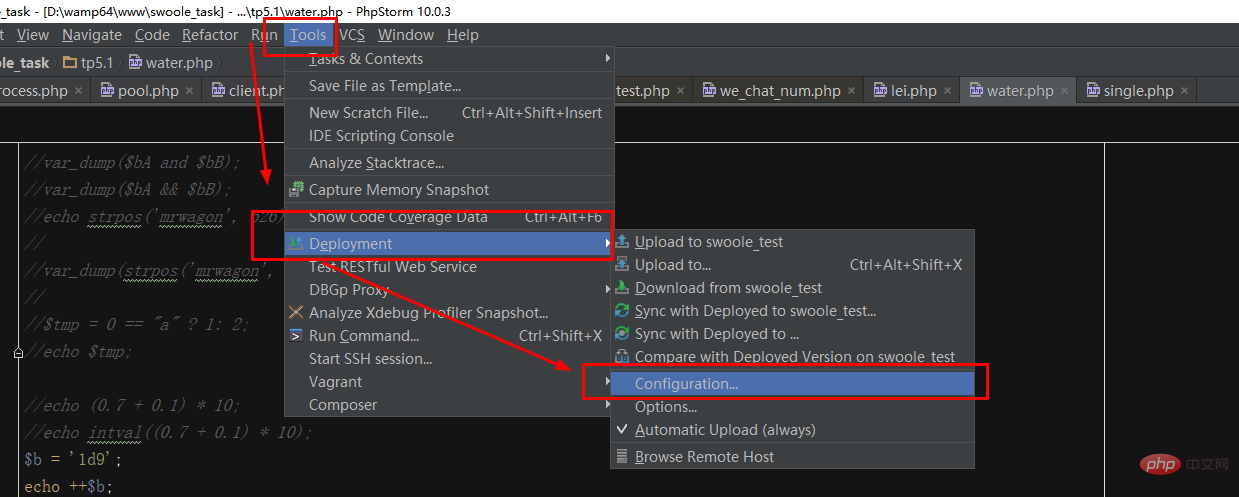This screenshot has width=1239, height=497.
Task: Click the sync icon for 'Sync with Deployed to swoole_test...'
Action: click(622, 311)
